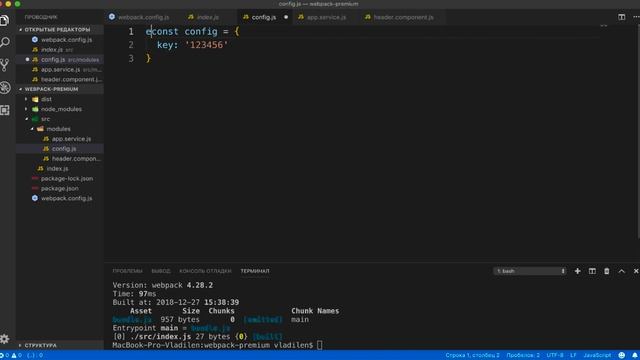Open package-lock.json in file tree

click(60, 178)
